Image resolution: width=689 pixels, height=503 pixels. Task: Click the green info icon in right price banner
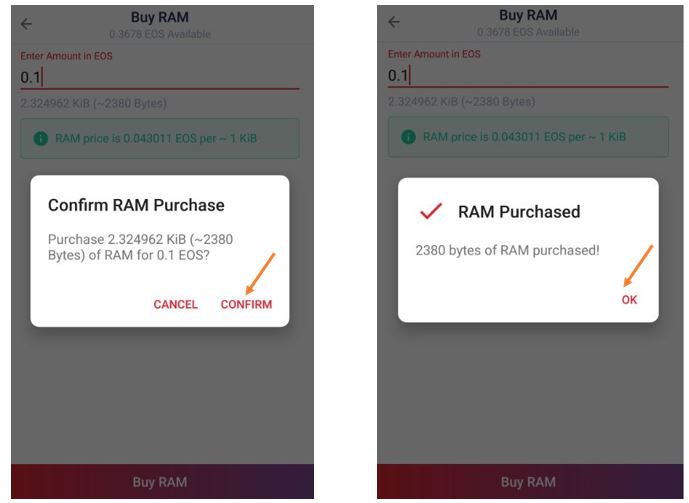point(408,137)
